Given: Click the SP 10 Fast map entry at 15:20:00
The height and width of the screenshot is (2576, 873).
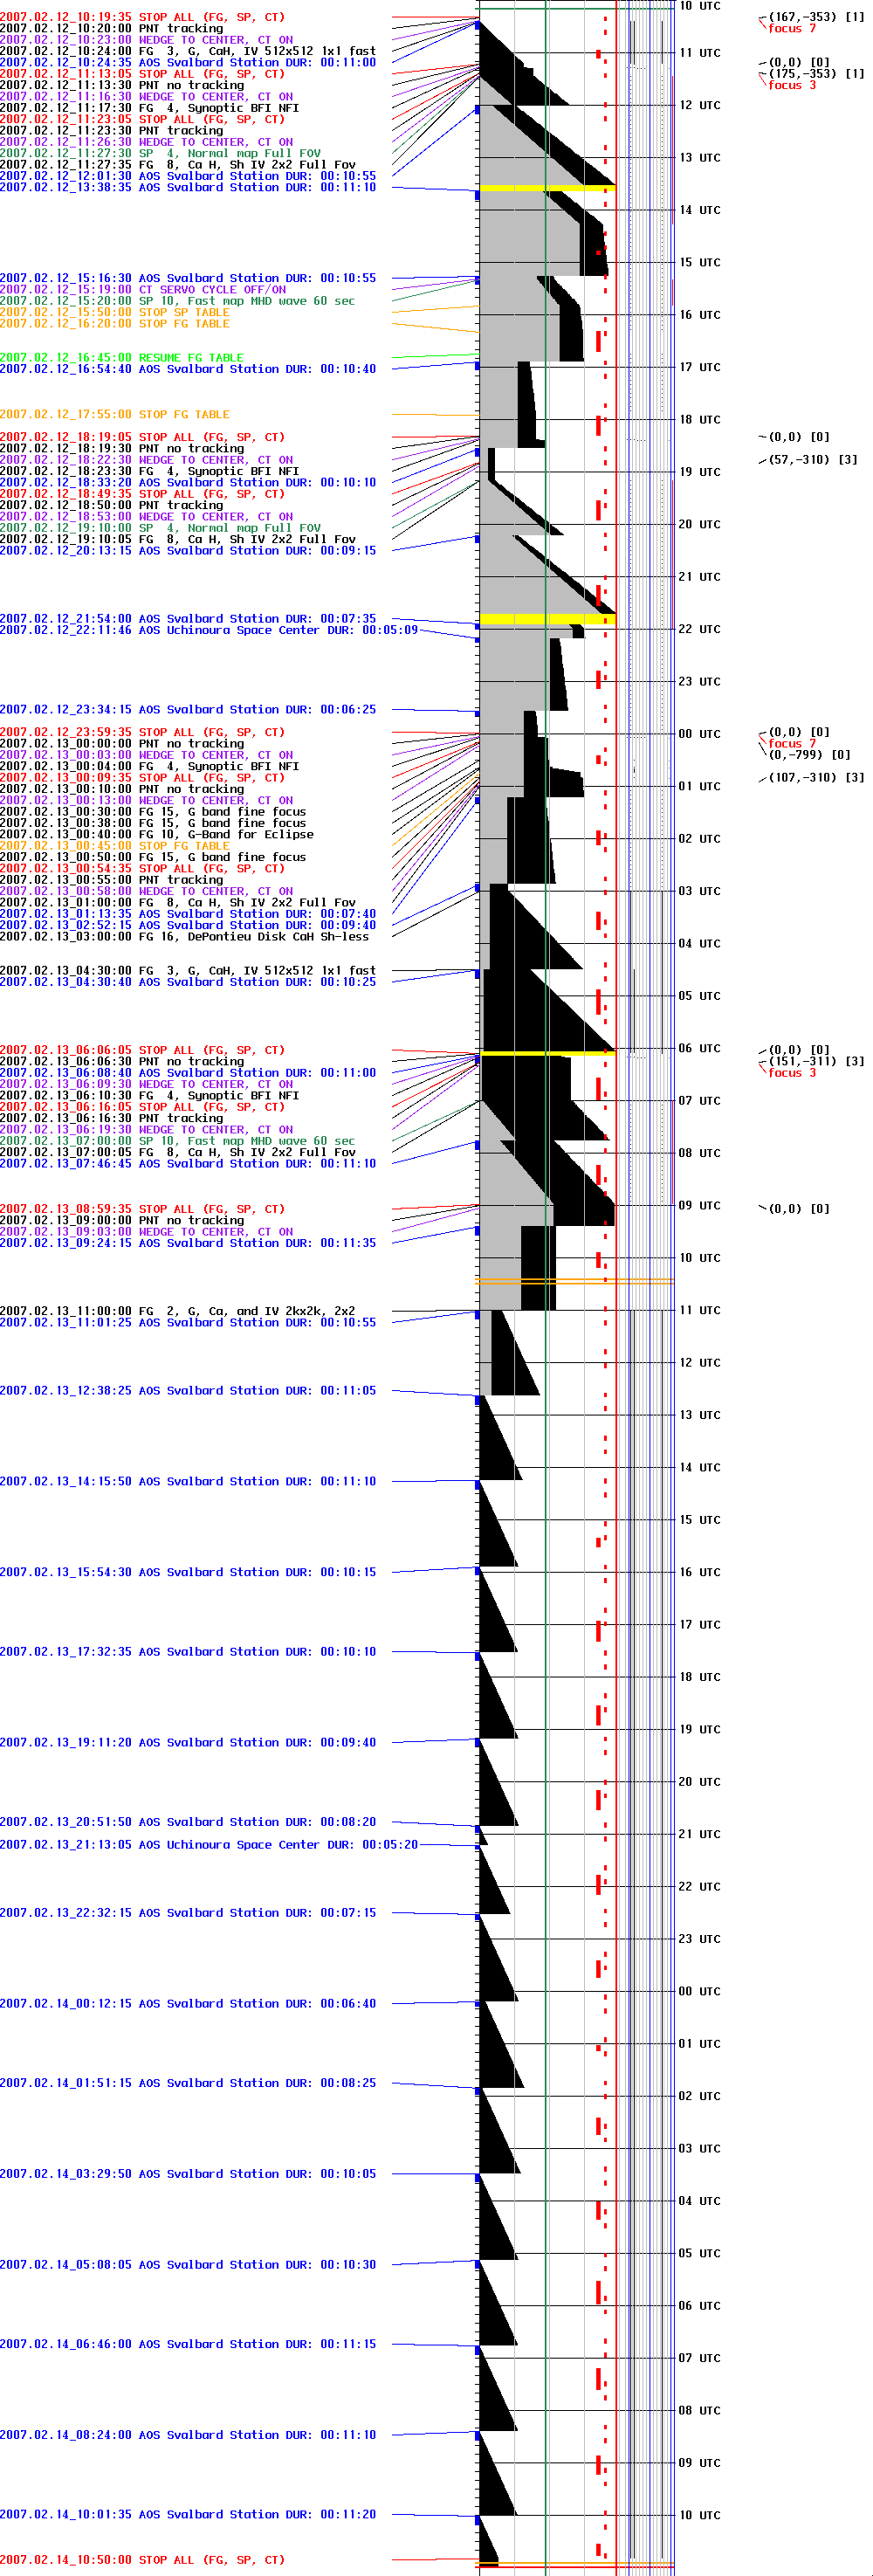Looking at the screenshot, I should click(x=177, y=301).
